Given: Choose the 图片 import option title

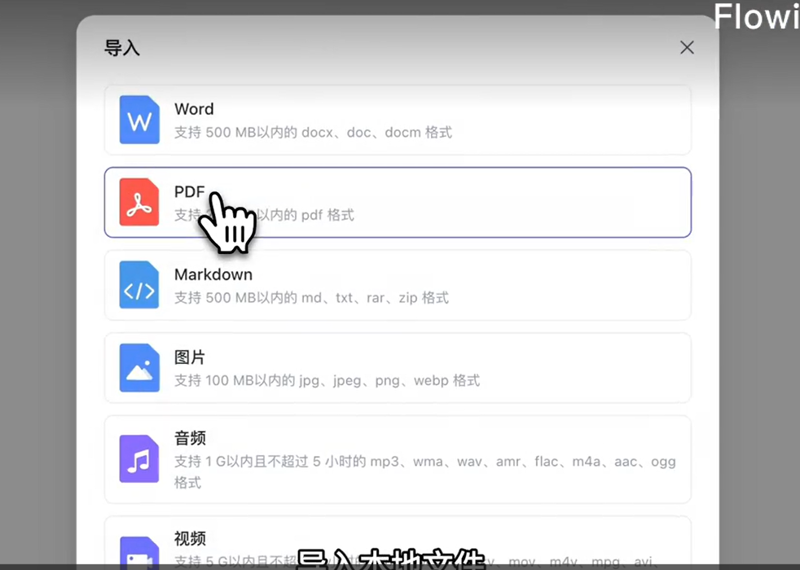Looking at the screenshot, I should pos(189,357).
